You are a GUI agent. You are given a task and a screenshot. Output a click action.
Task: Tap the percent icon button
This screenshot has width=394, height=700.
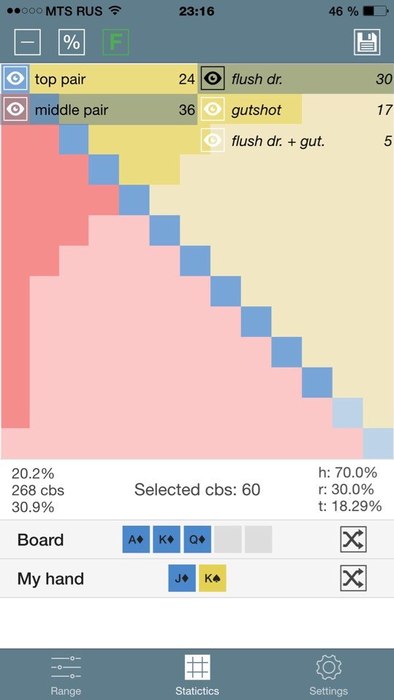click(71, 42)
